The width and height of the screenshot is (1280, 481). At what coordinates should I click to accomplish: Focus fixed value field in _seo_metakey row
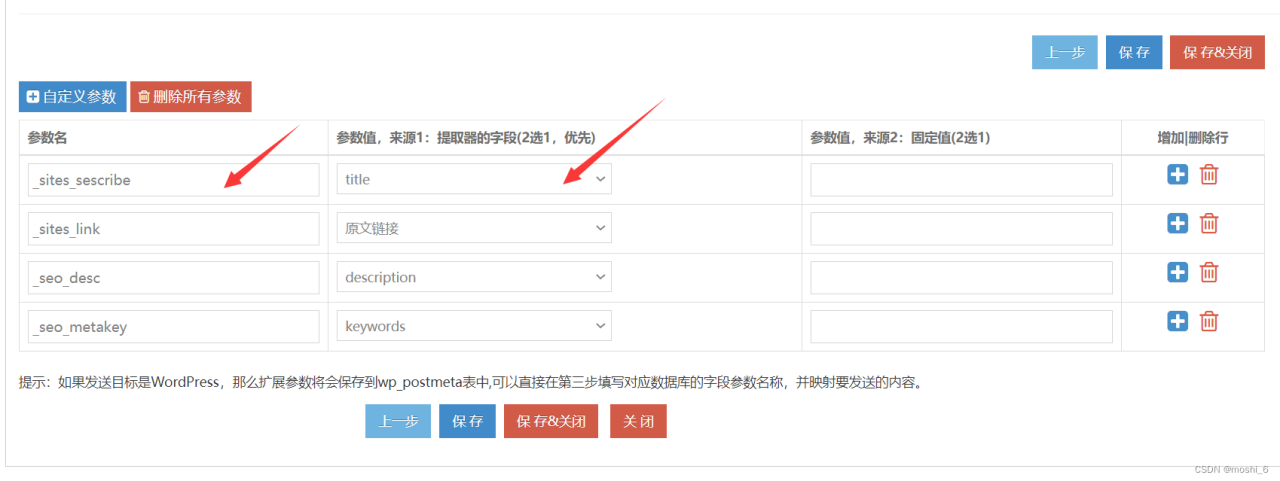961,327
